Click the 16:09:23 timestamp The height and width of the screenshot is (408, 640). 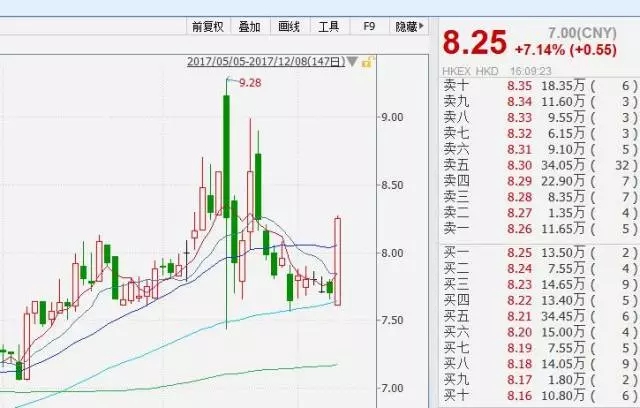coord(531,72)
